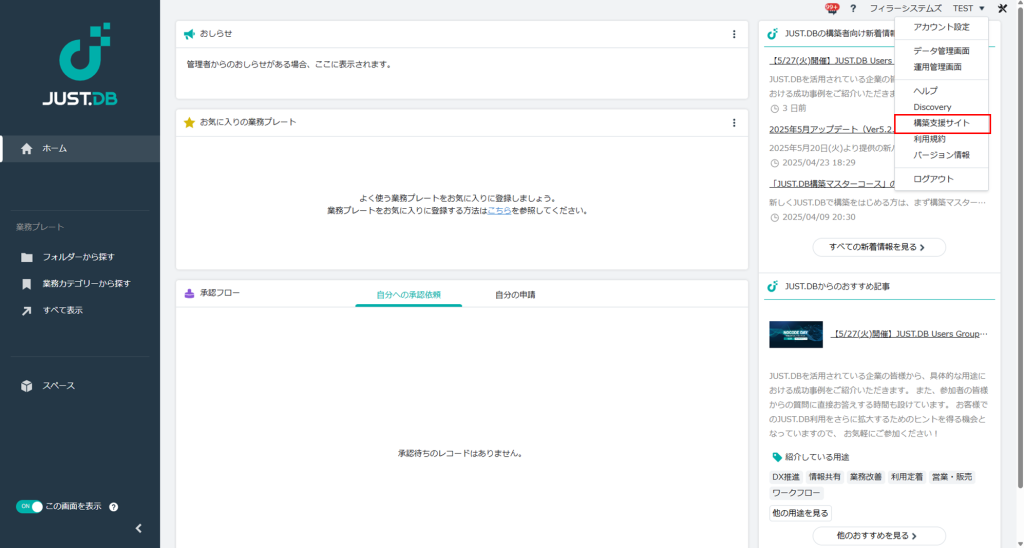Click the bookmark icon beside 業務カテゴリーから探す
This screenshot has width=1024, height=548.
click(x=27, y=284)
